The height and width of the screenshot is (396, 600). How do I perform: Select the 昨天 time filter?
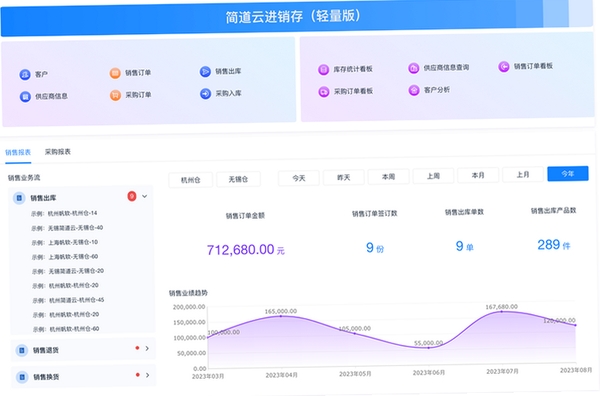tap(344, 177)
